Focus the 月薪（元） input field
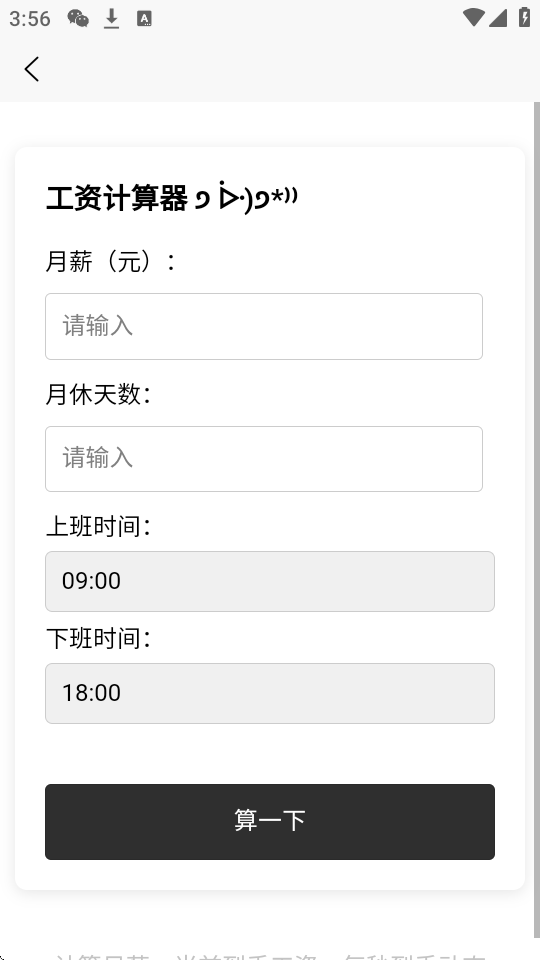540x960 pixels. coord(264,326)
